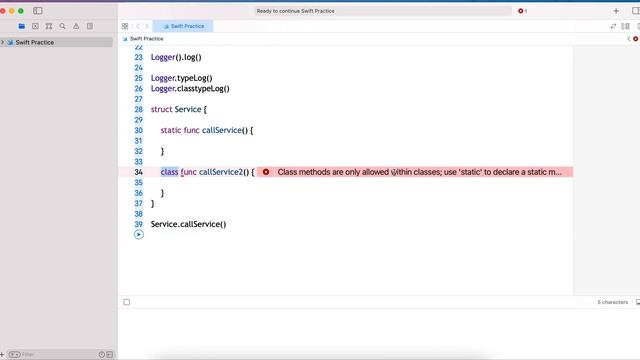Click the 'Class methods are only allowed' error message
The image size is (640, 360).
click(x=419, y=172)
